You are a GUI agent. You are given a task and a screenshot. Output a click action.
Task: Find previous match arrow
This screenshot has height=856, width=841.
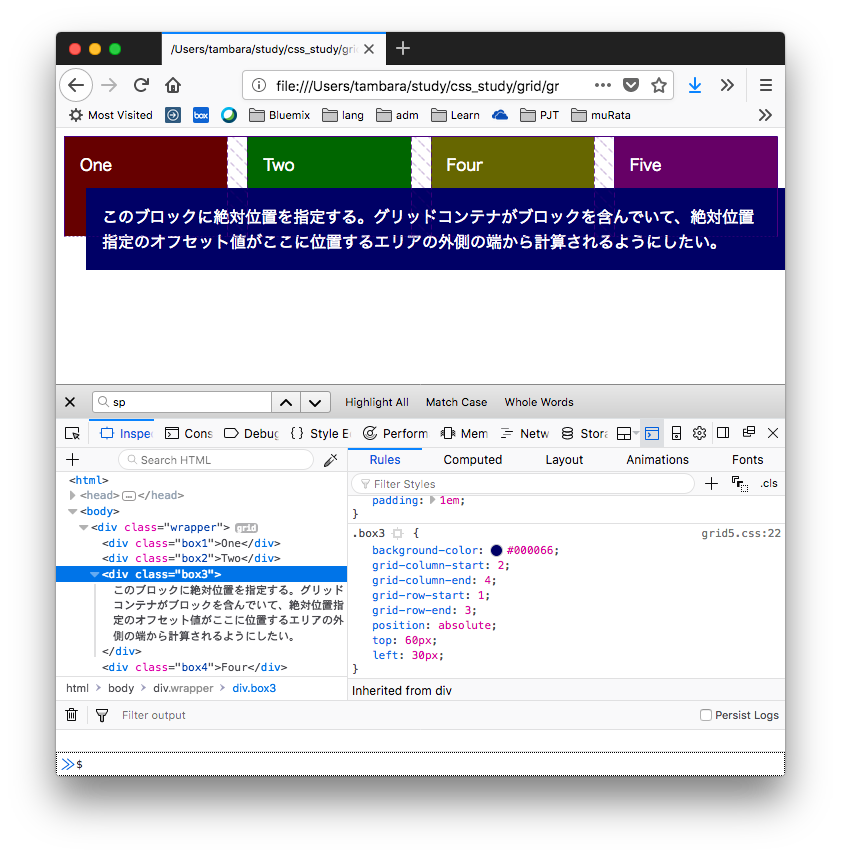pos(286,402)
